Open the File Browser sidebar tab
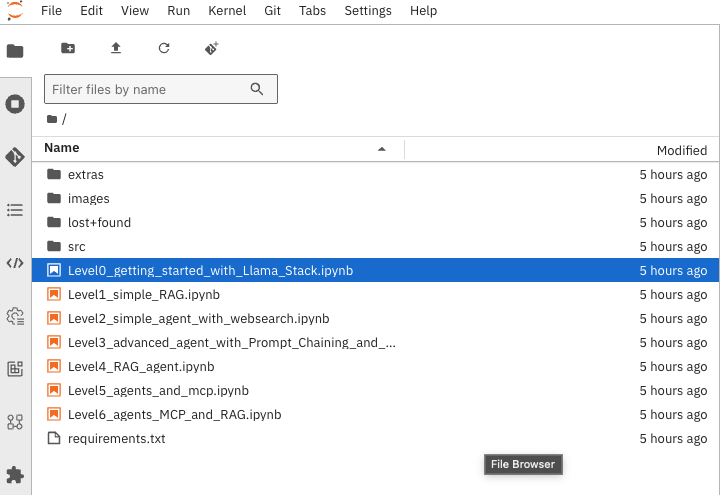Screen dimensions: 720x495 click(x=15, y=51)
